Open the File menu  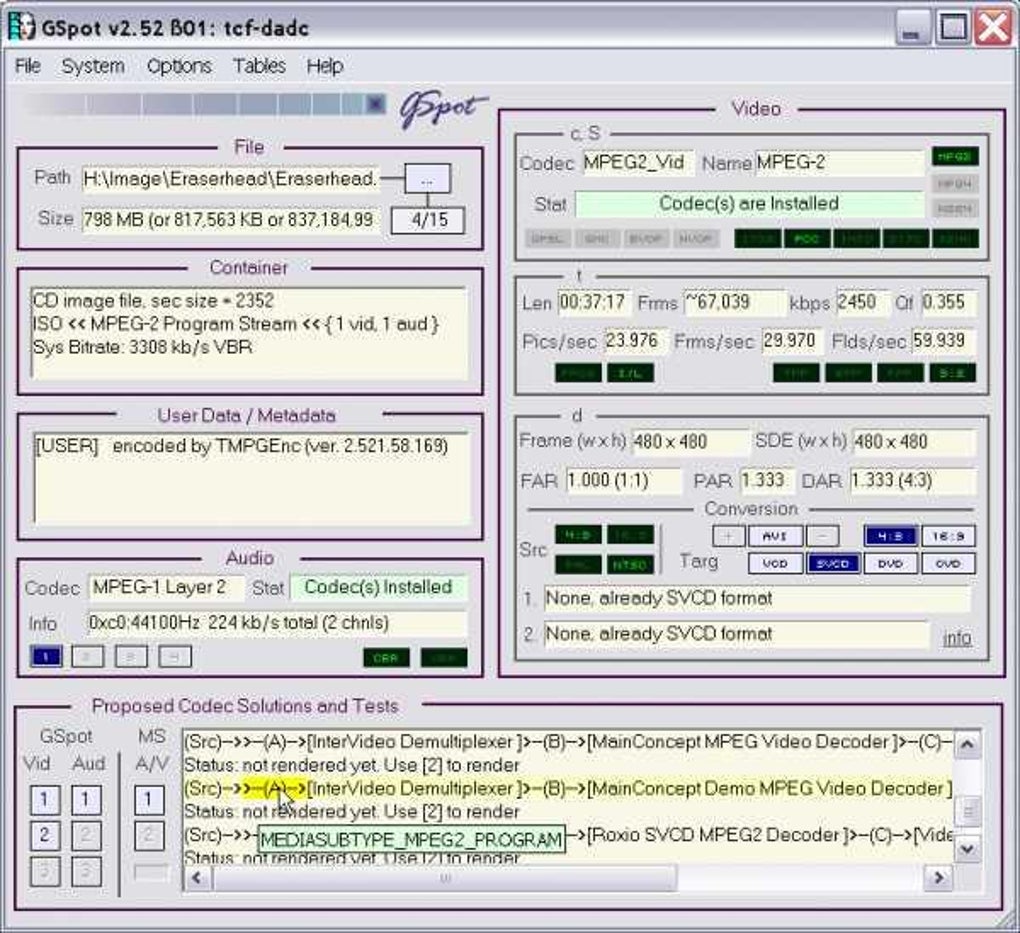pyautogui.click(x=28, y=66)
